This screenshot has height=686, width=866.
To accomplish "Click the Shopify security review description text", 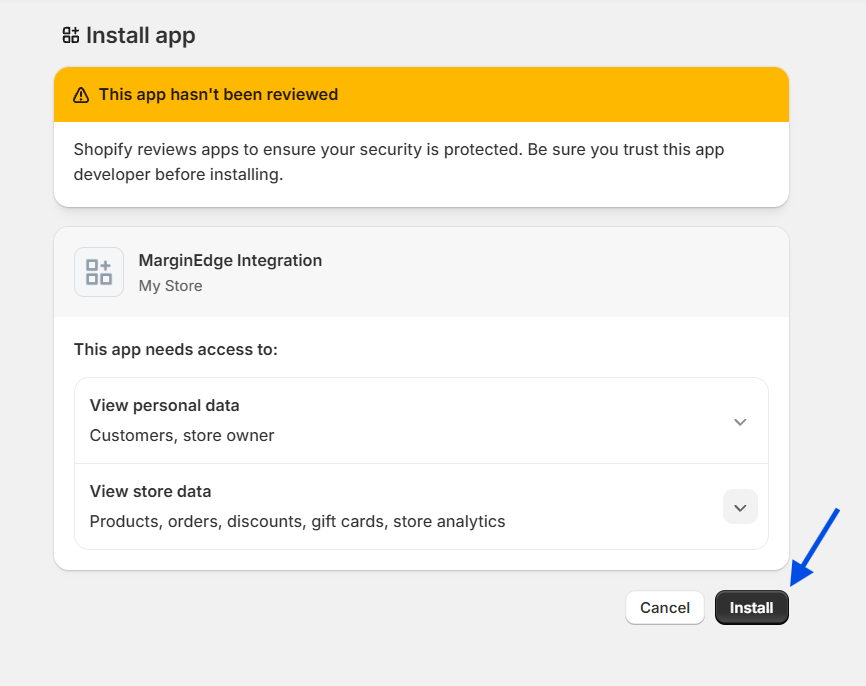I will [x=398, y=162].
